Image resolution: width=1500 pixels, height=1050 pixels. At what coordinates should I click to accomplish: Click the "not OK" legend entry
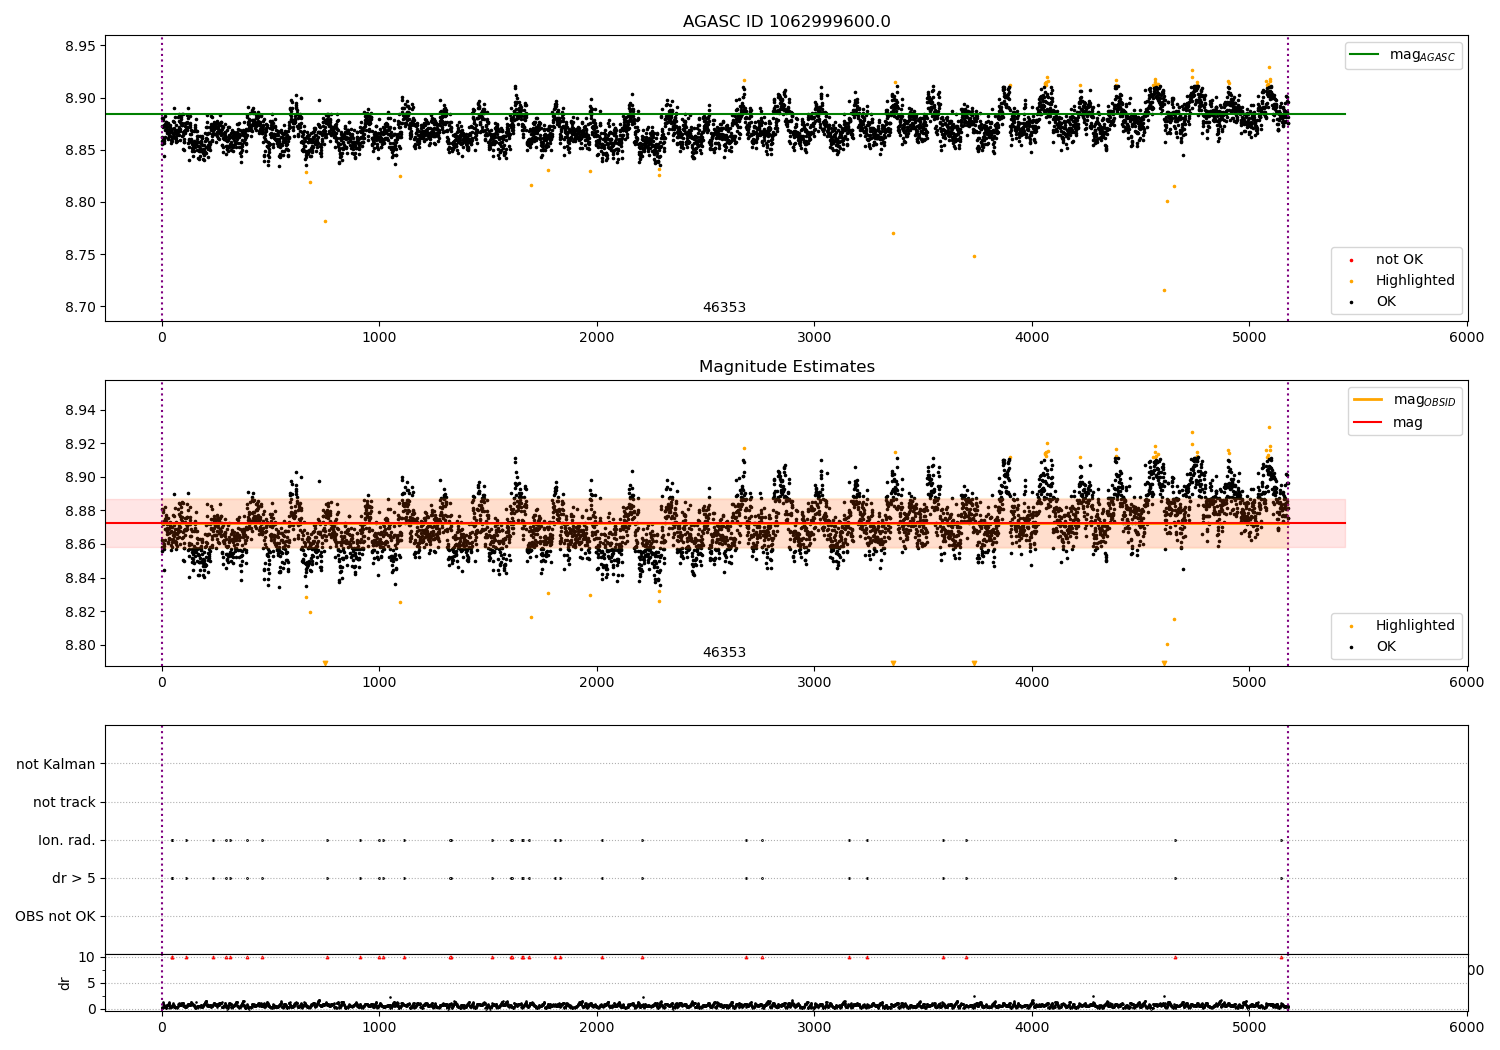(1398, 260)
